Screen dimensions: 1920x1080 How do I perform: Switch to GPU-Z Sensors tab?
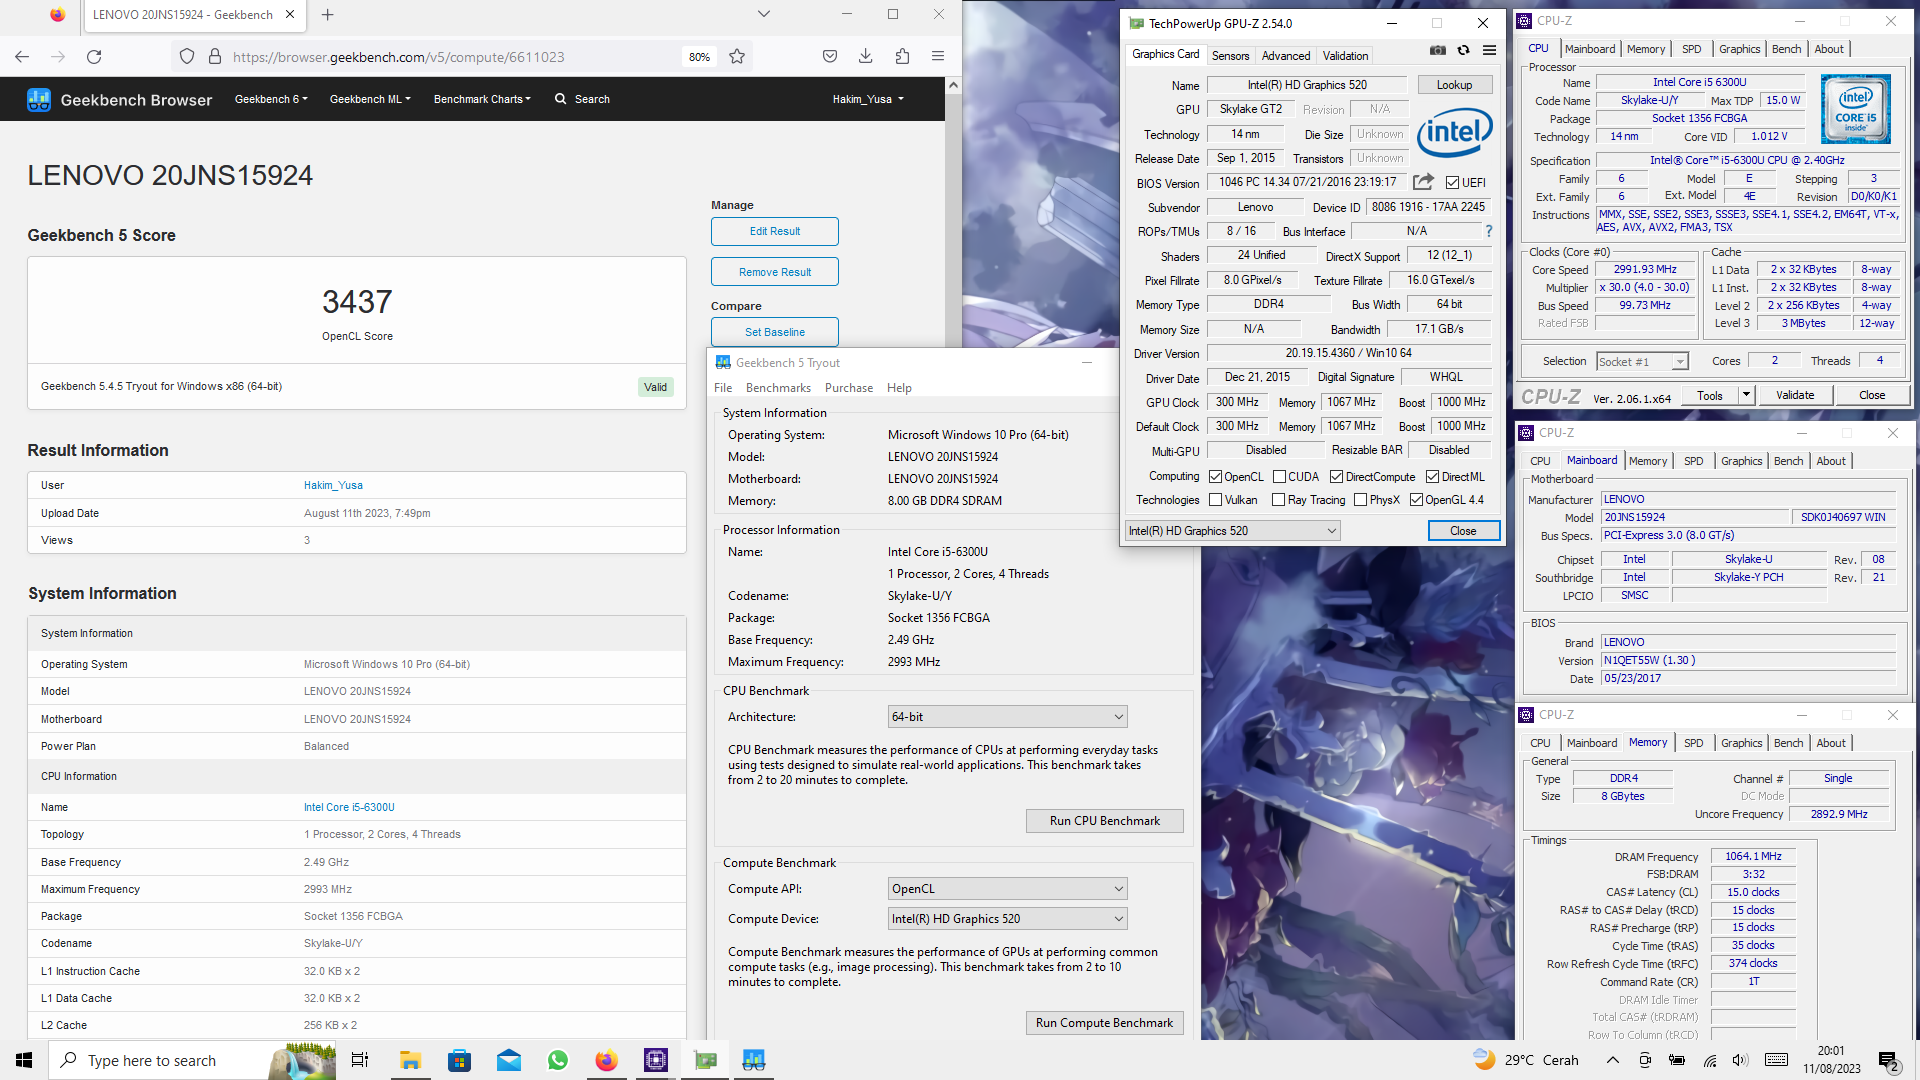(x=1230, y=56)
